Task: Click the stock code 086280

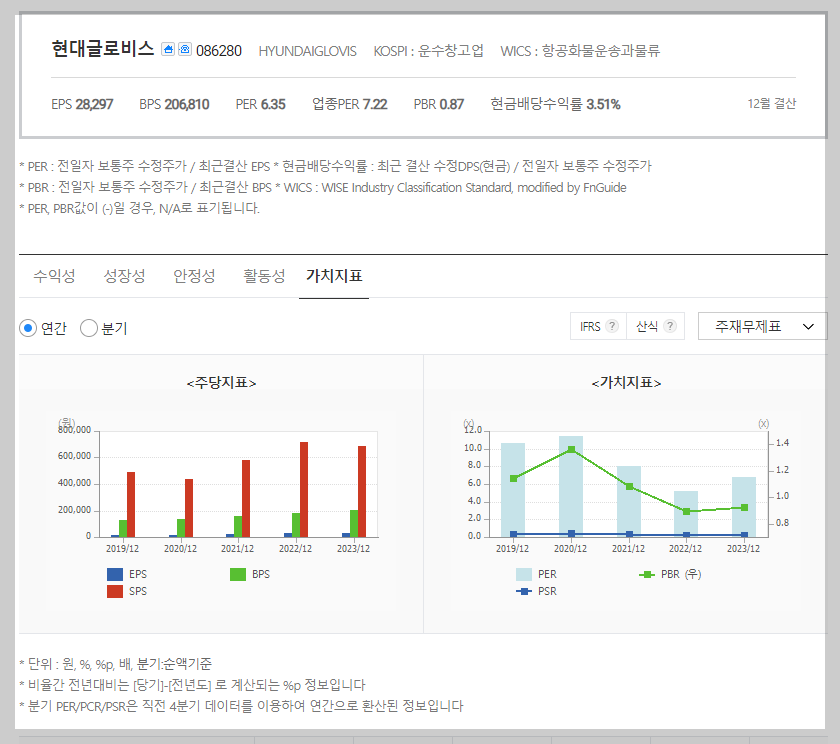Action: point(219,51)
